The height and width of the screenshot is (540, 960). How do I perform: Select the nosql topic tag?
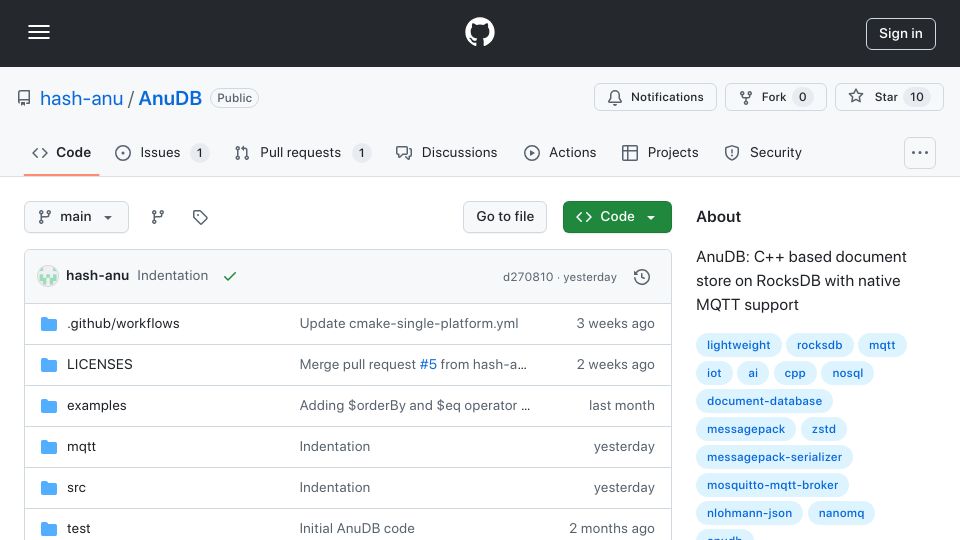pyautogui.click(x=847, y=373)
